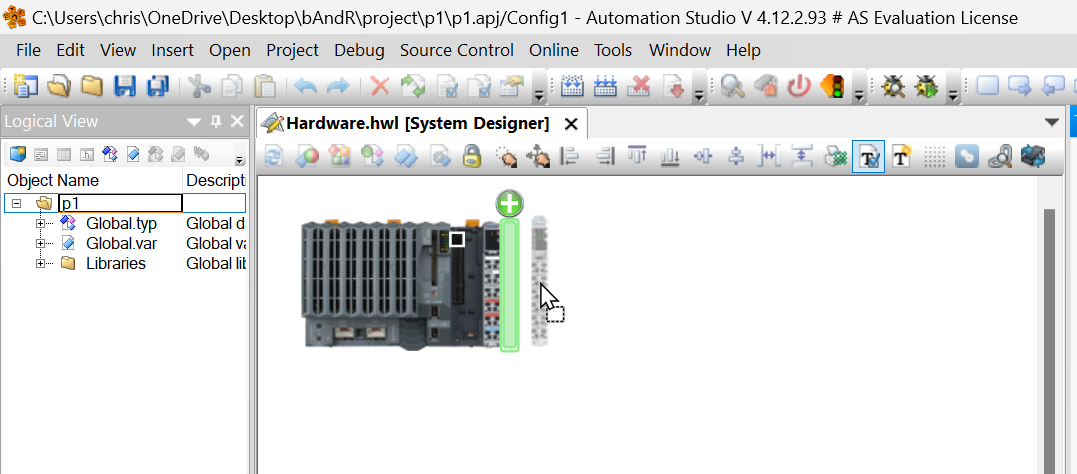Image resolution: width=1077 pixels, height=474 pixels.
Task: Click the plain closed folder toolbar icon
Action: [x=92, y=87]
